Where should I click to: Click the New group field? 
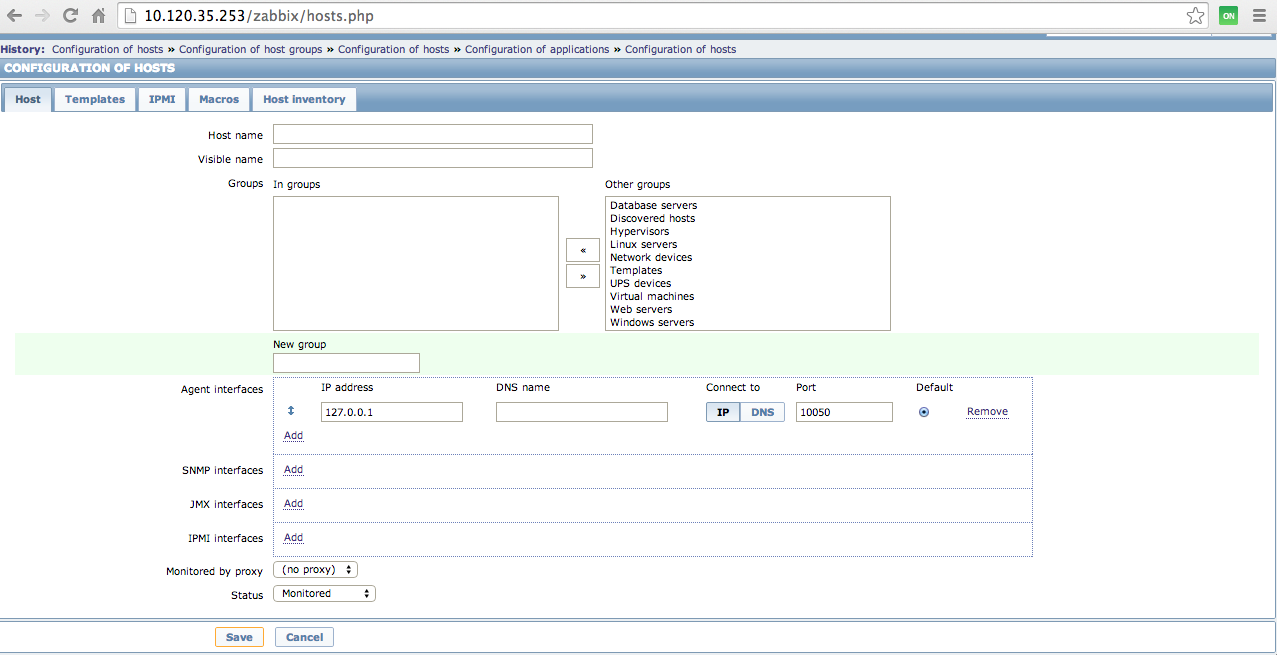(346, 363)
